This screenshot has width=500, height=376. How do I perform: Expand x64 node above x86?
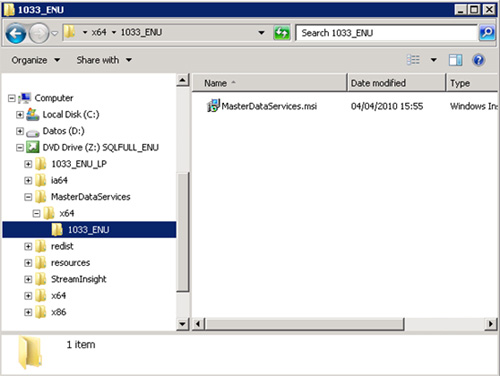click(28, 295)
